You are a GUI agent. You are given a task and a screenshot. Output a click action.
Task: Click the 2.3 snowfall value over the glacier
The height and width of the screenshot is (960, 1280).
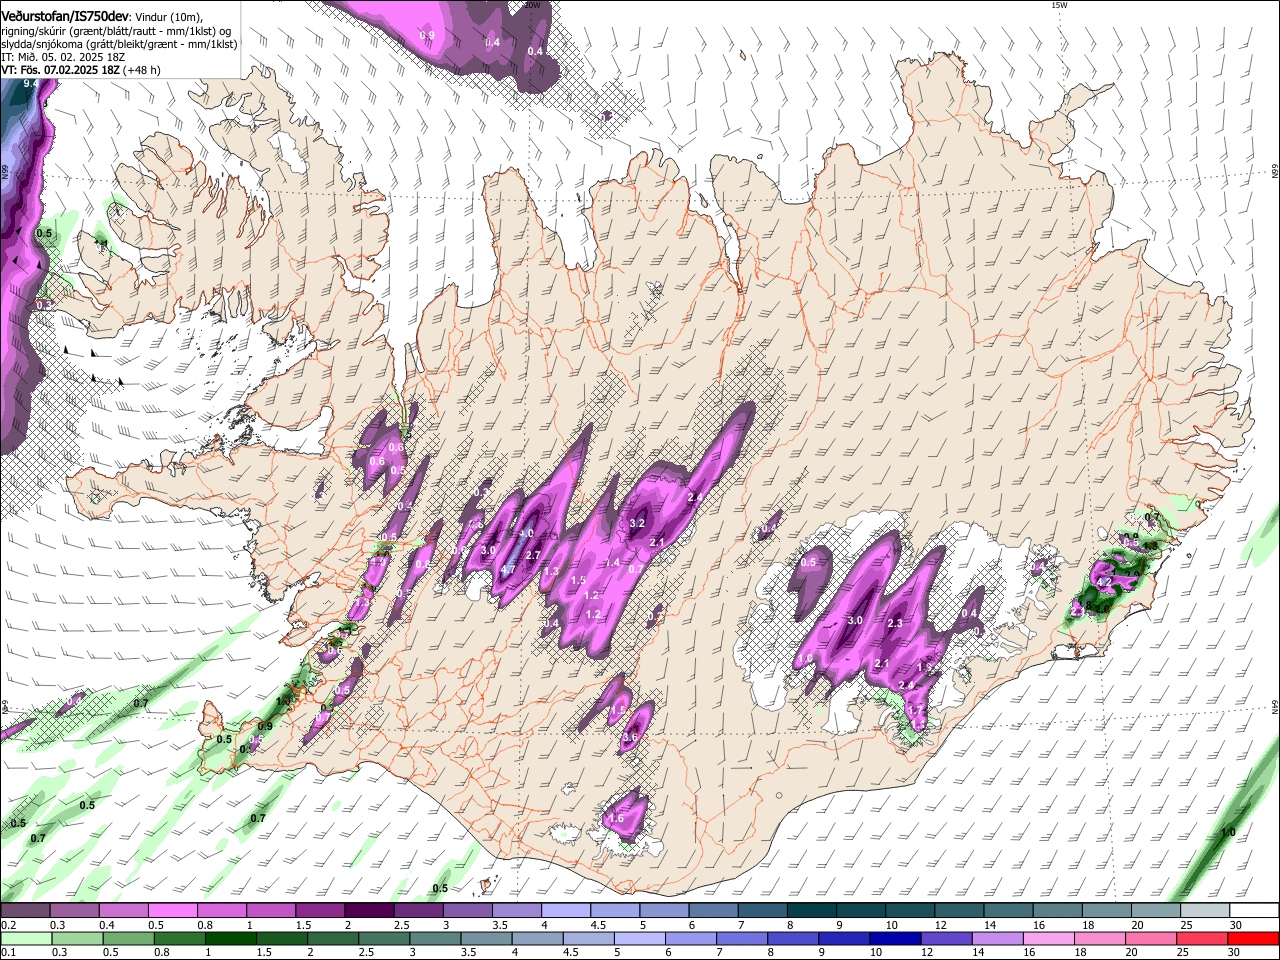895,623
